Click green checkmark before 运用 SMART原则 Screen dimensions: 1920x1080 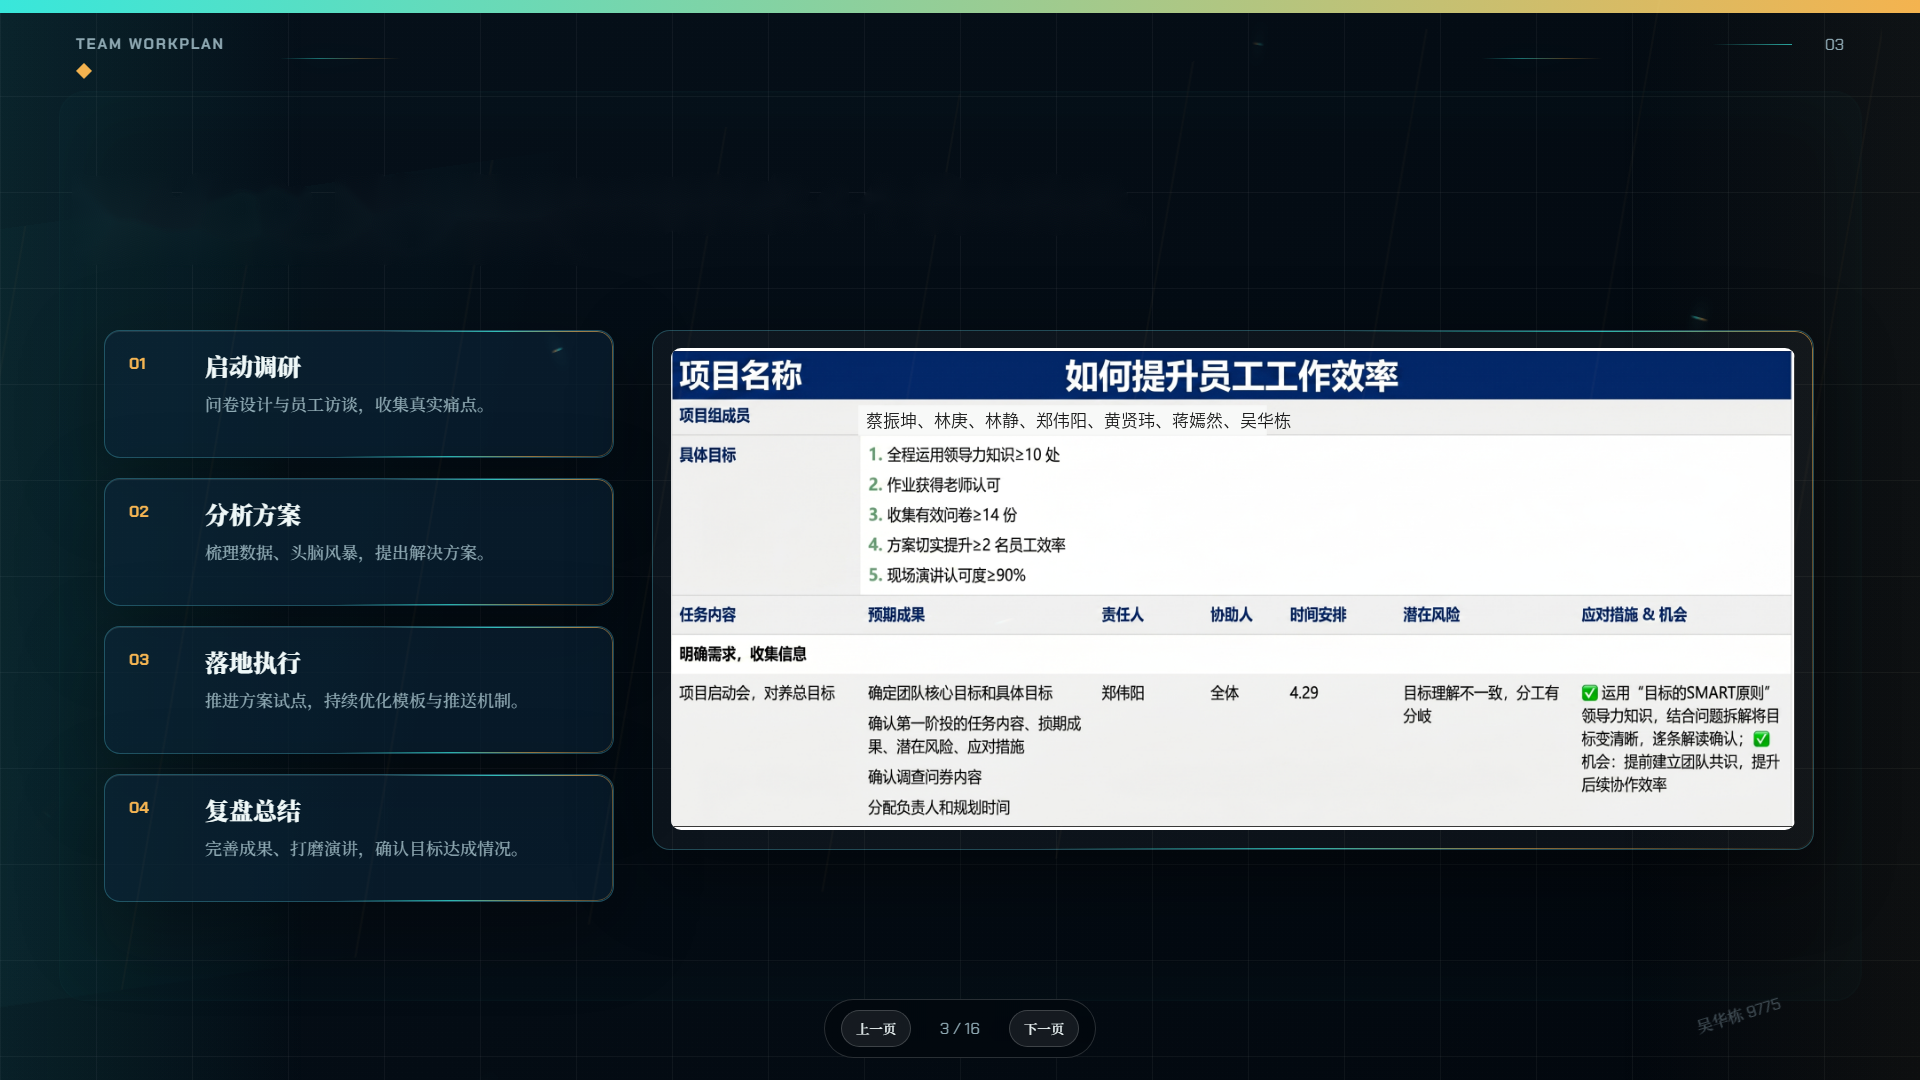coord(1589,693)
